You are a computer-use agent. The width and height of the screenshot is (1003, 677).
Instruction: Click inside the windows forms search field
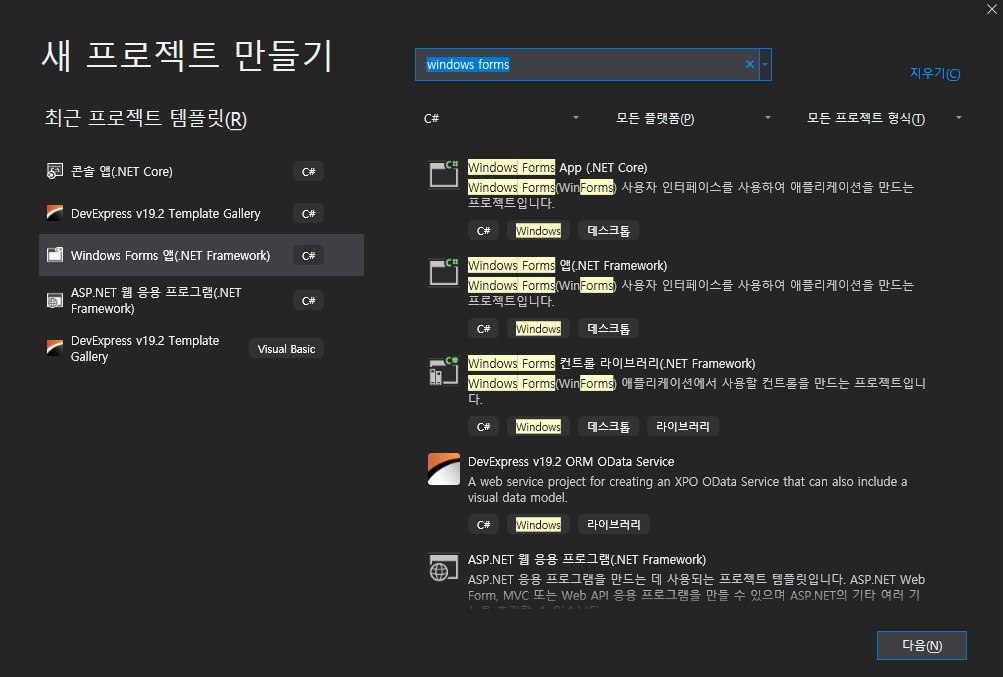pos(585,64)
